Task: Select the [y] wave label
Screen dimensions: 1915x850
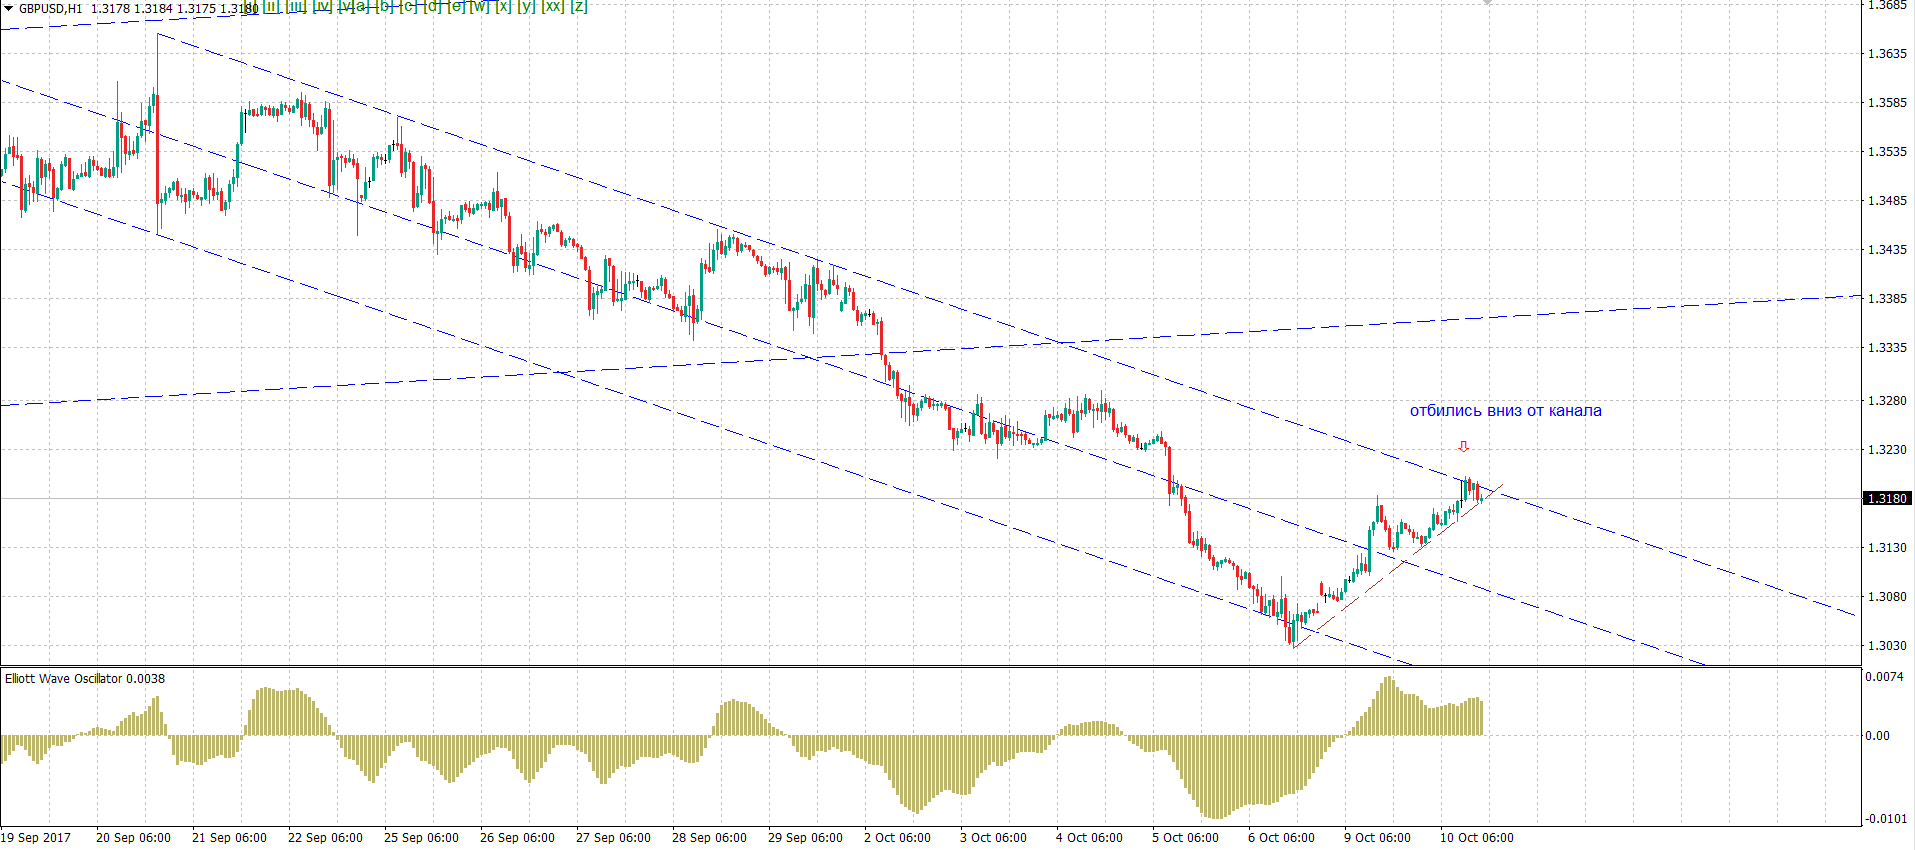Action: point(527,7)
